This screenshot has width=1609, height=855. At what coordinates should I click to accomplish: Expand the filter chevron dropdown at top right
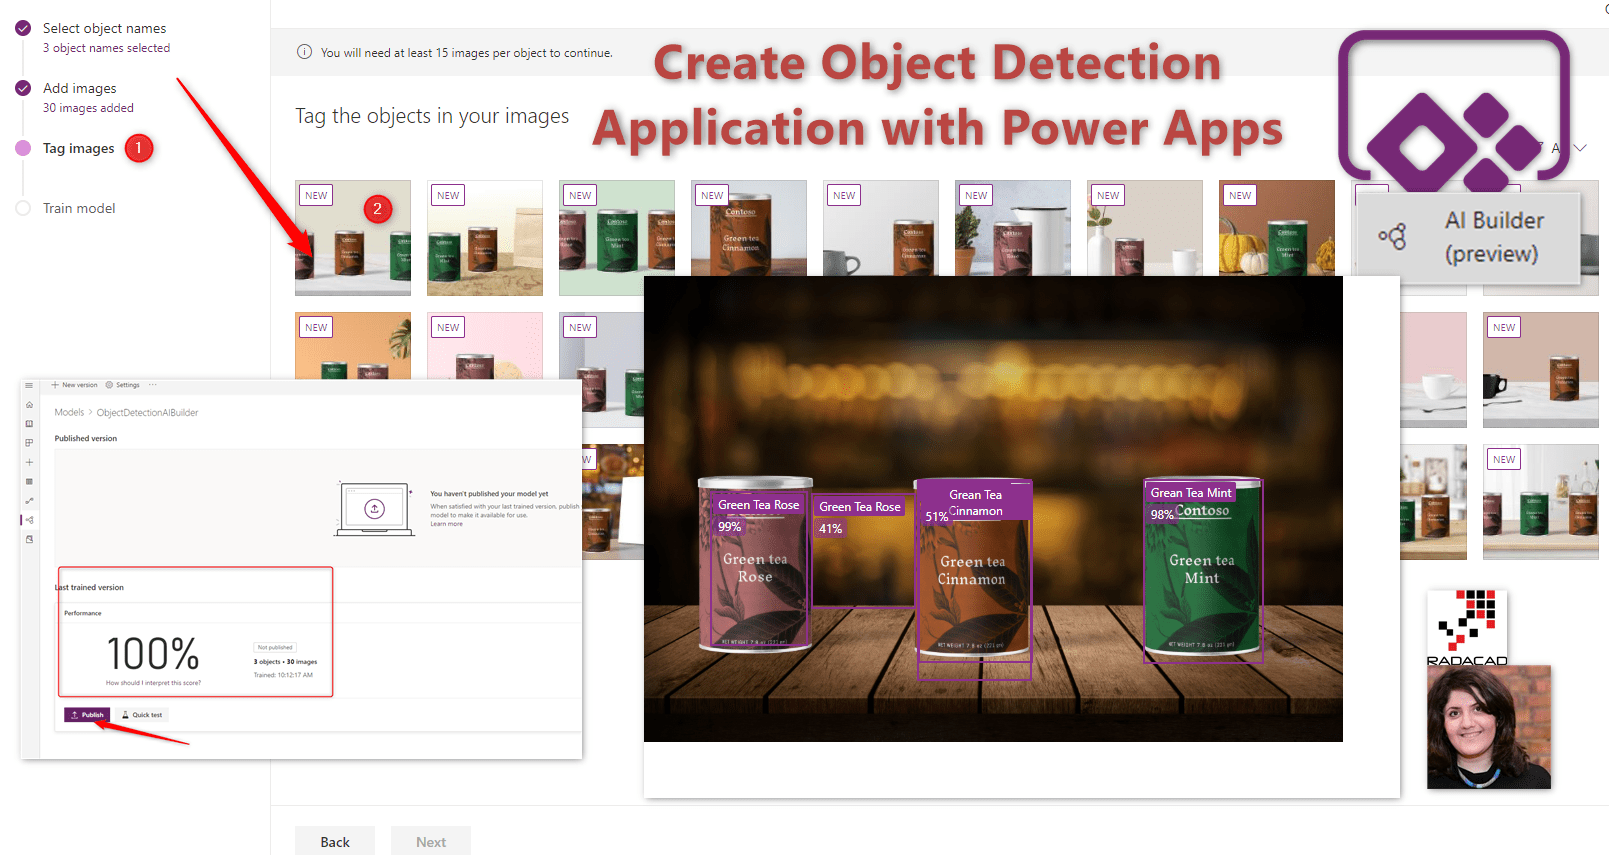point(1580,148)
